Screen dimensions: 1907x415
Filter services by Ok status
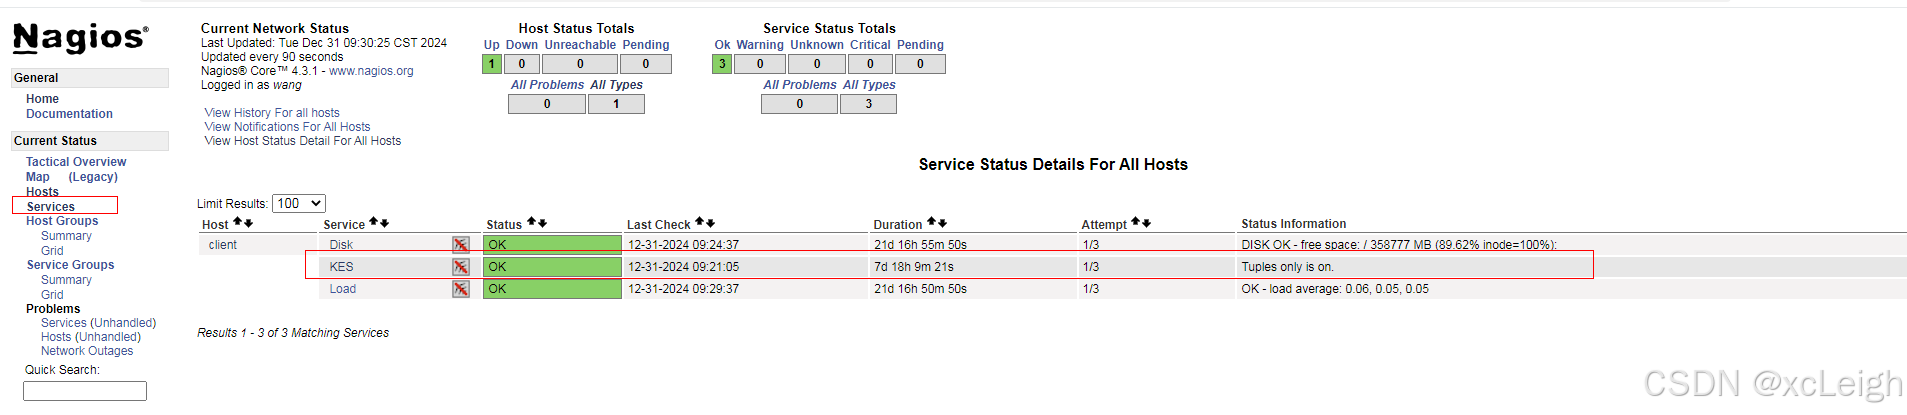pos(723,45)
